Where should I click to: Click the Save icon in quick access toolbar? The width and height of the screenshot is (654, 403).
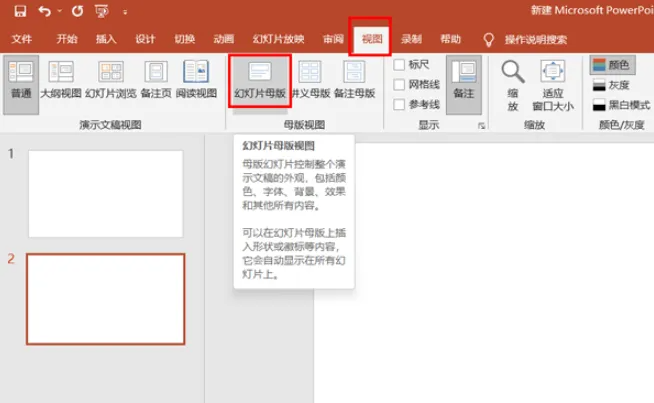point(20,11)
